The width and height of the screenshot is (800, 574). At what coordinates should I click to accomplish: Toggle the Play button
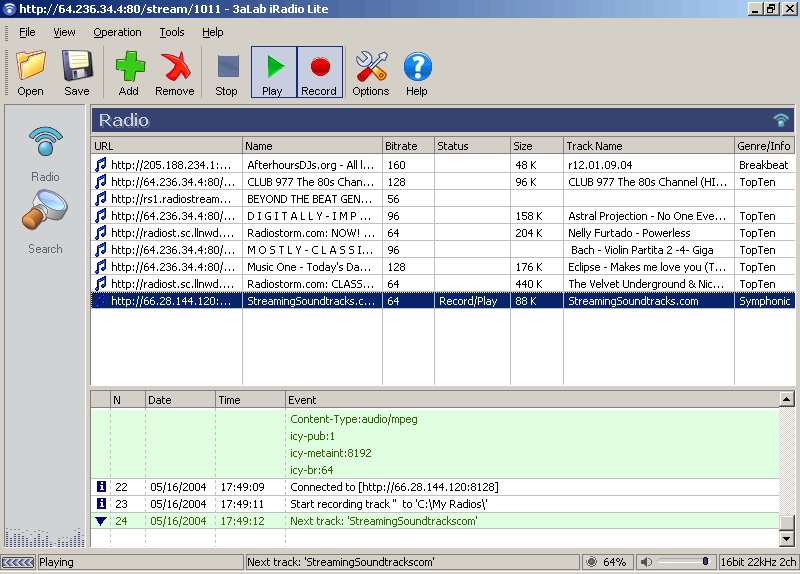[273, 72]
